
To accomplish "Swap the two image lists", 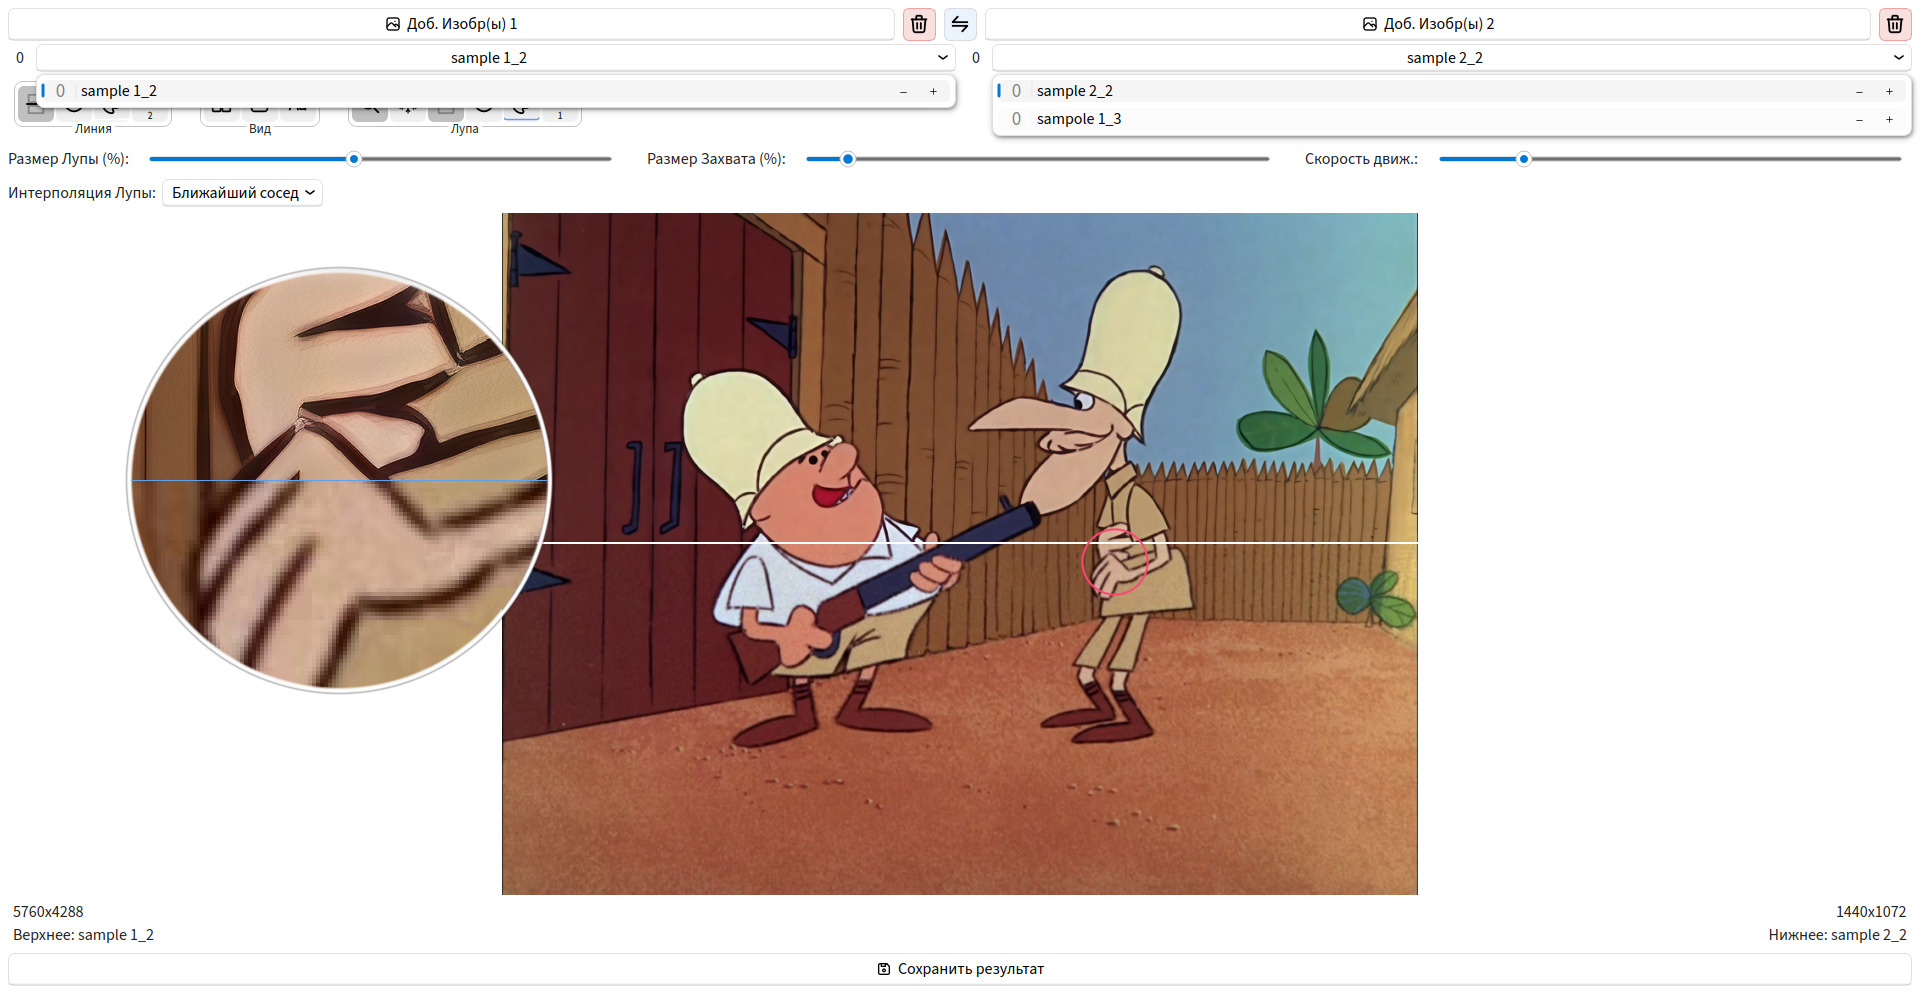I will (x=960, y=24).
